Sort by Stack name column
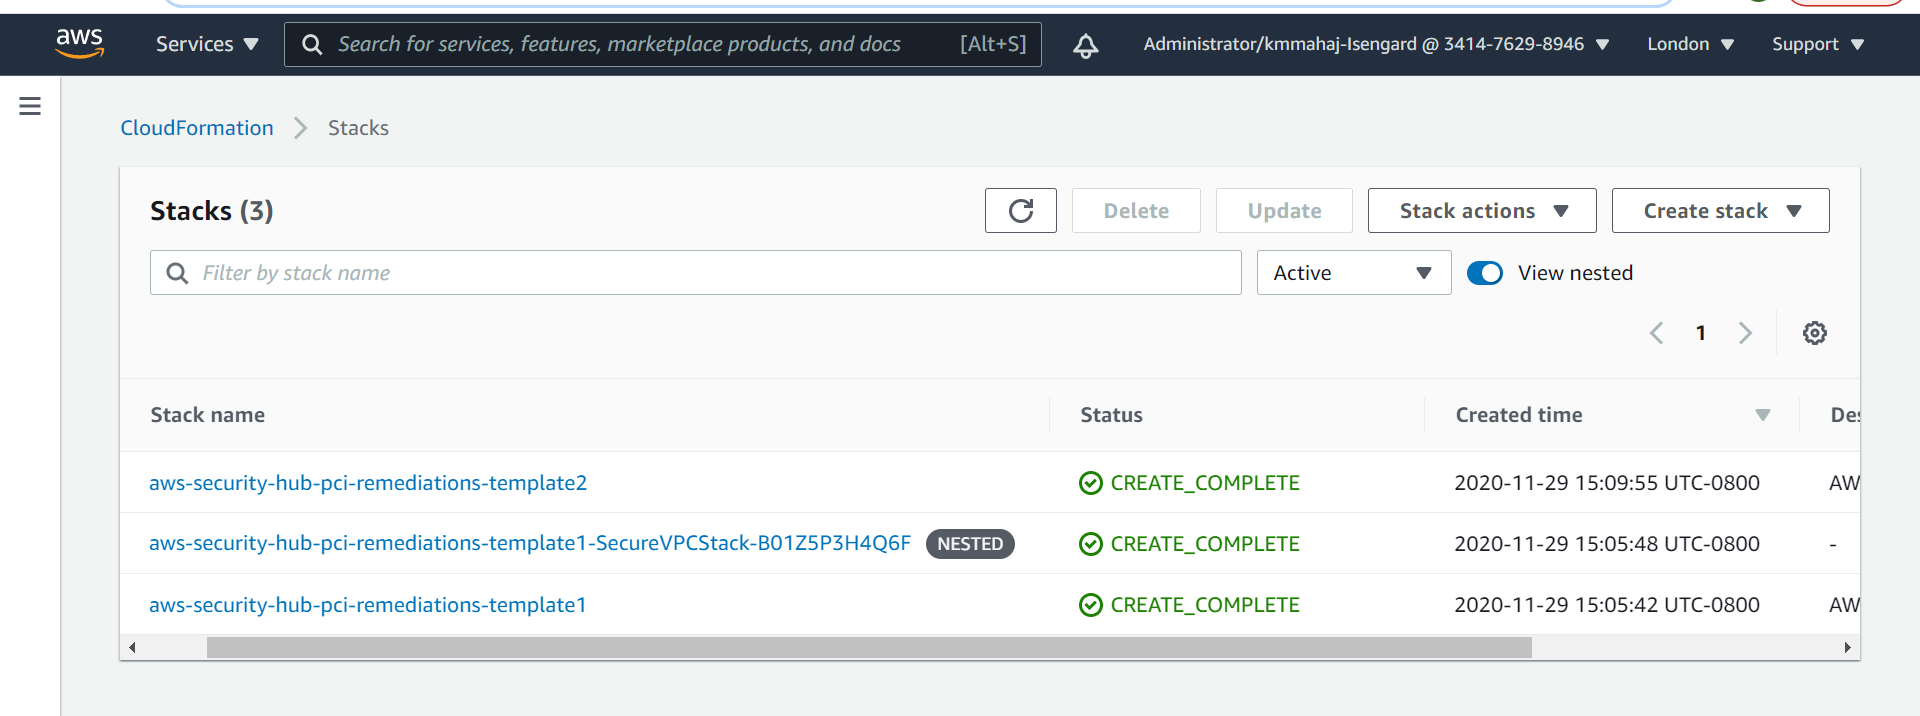The width and height of the screenshot is (1920, 716). [x=208, y=415]
